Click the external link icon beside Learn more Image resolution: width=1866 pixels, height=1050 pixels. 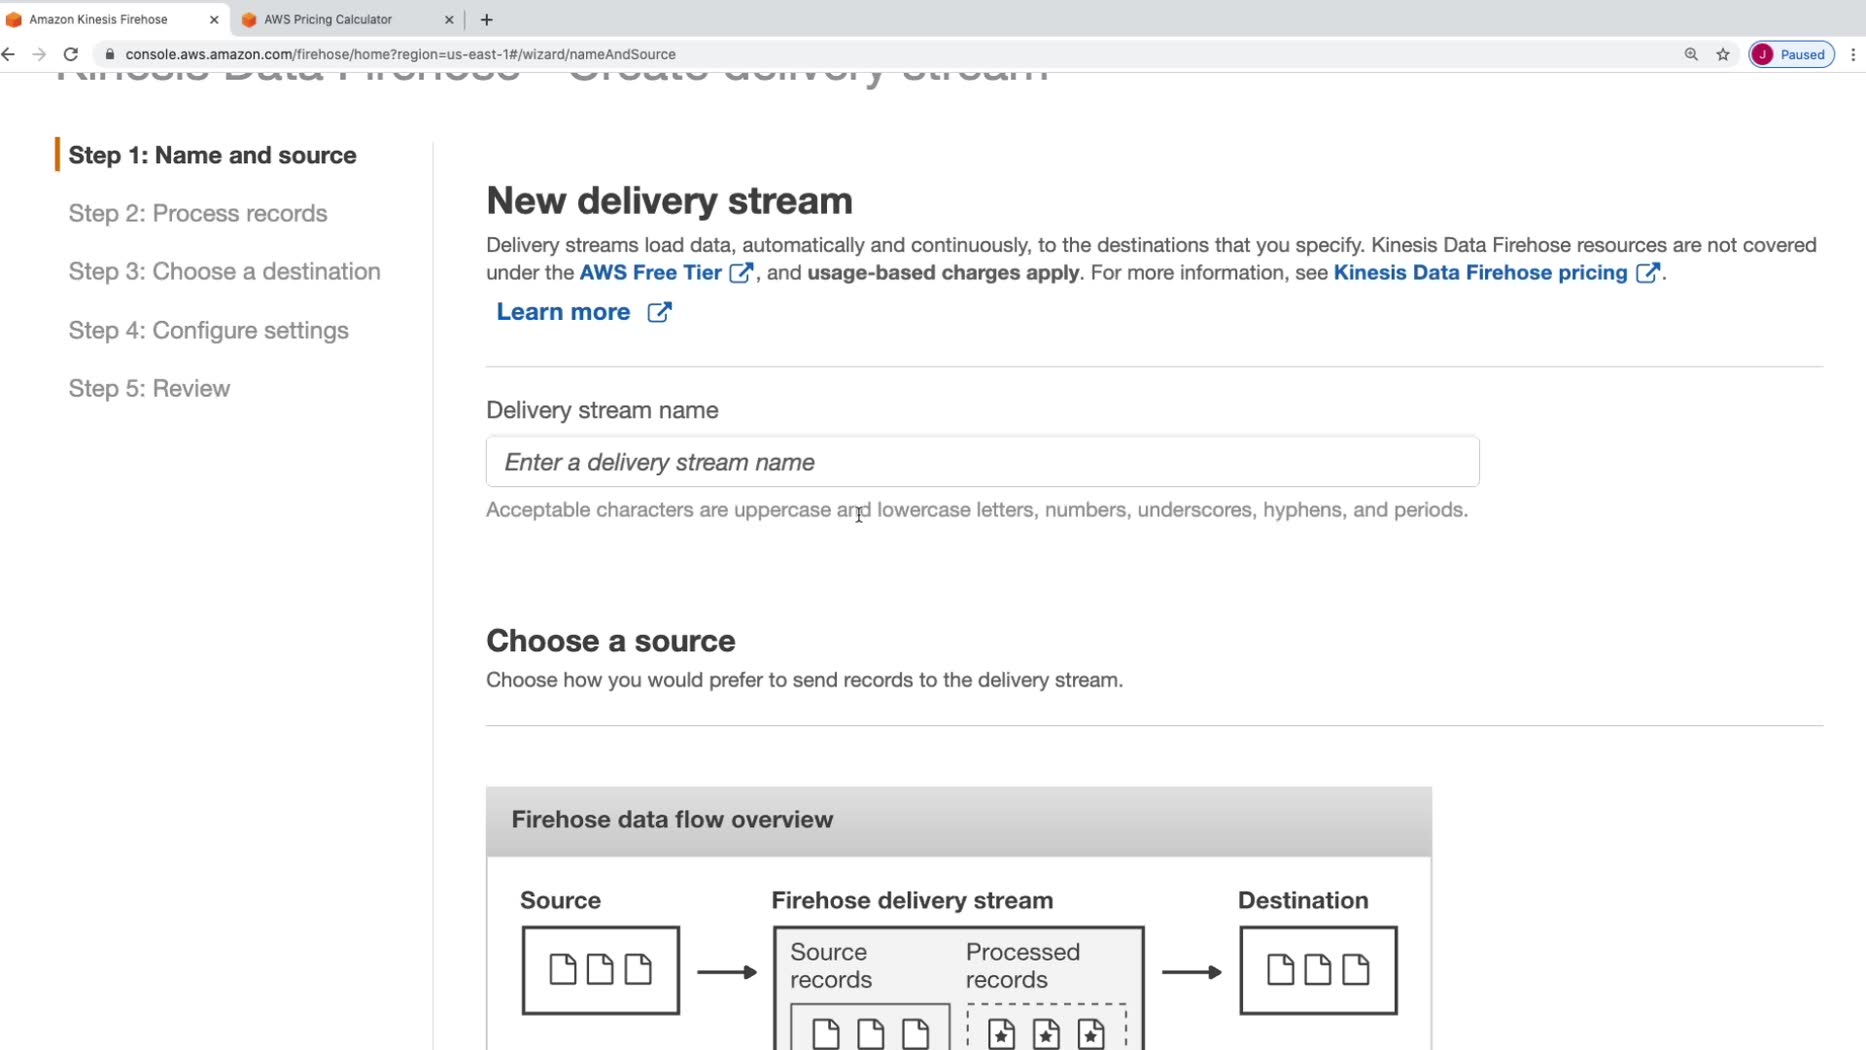659,312
